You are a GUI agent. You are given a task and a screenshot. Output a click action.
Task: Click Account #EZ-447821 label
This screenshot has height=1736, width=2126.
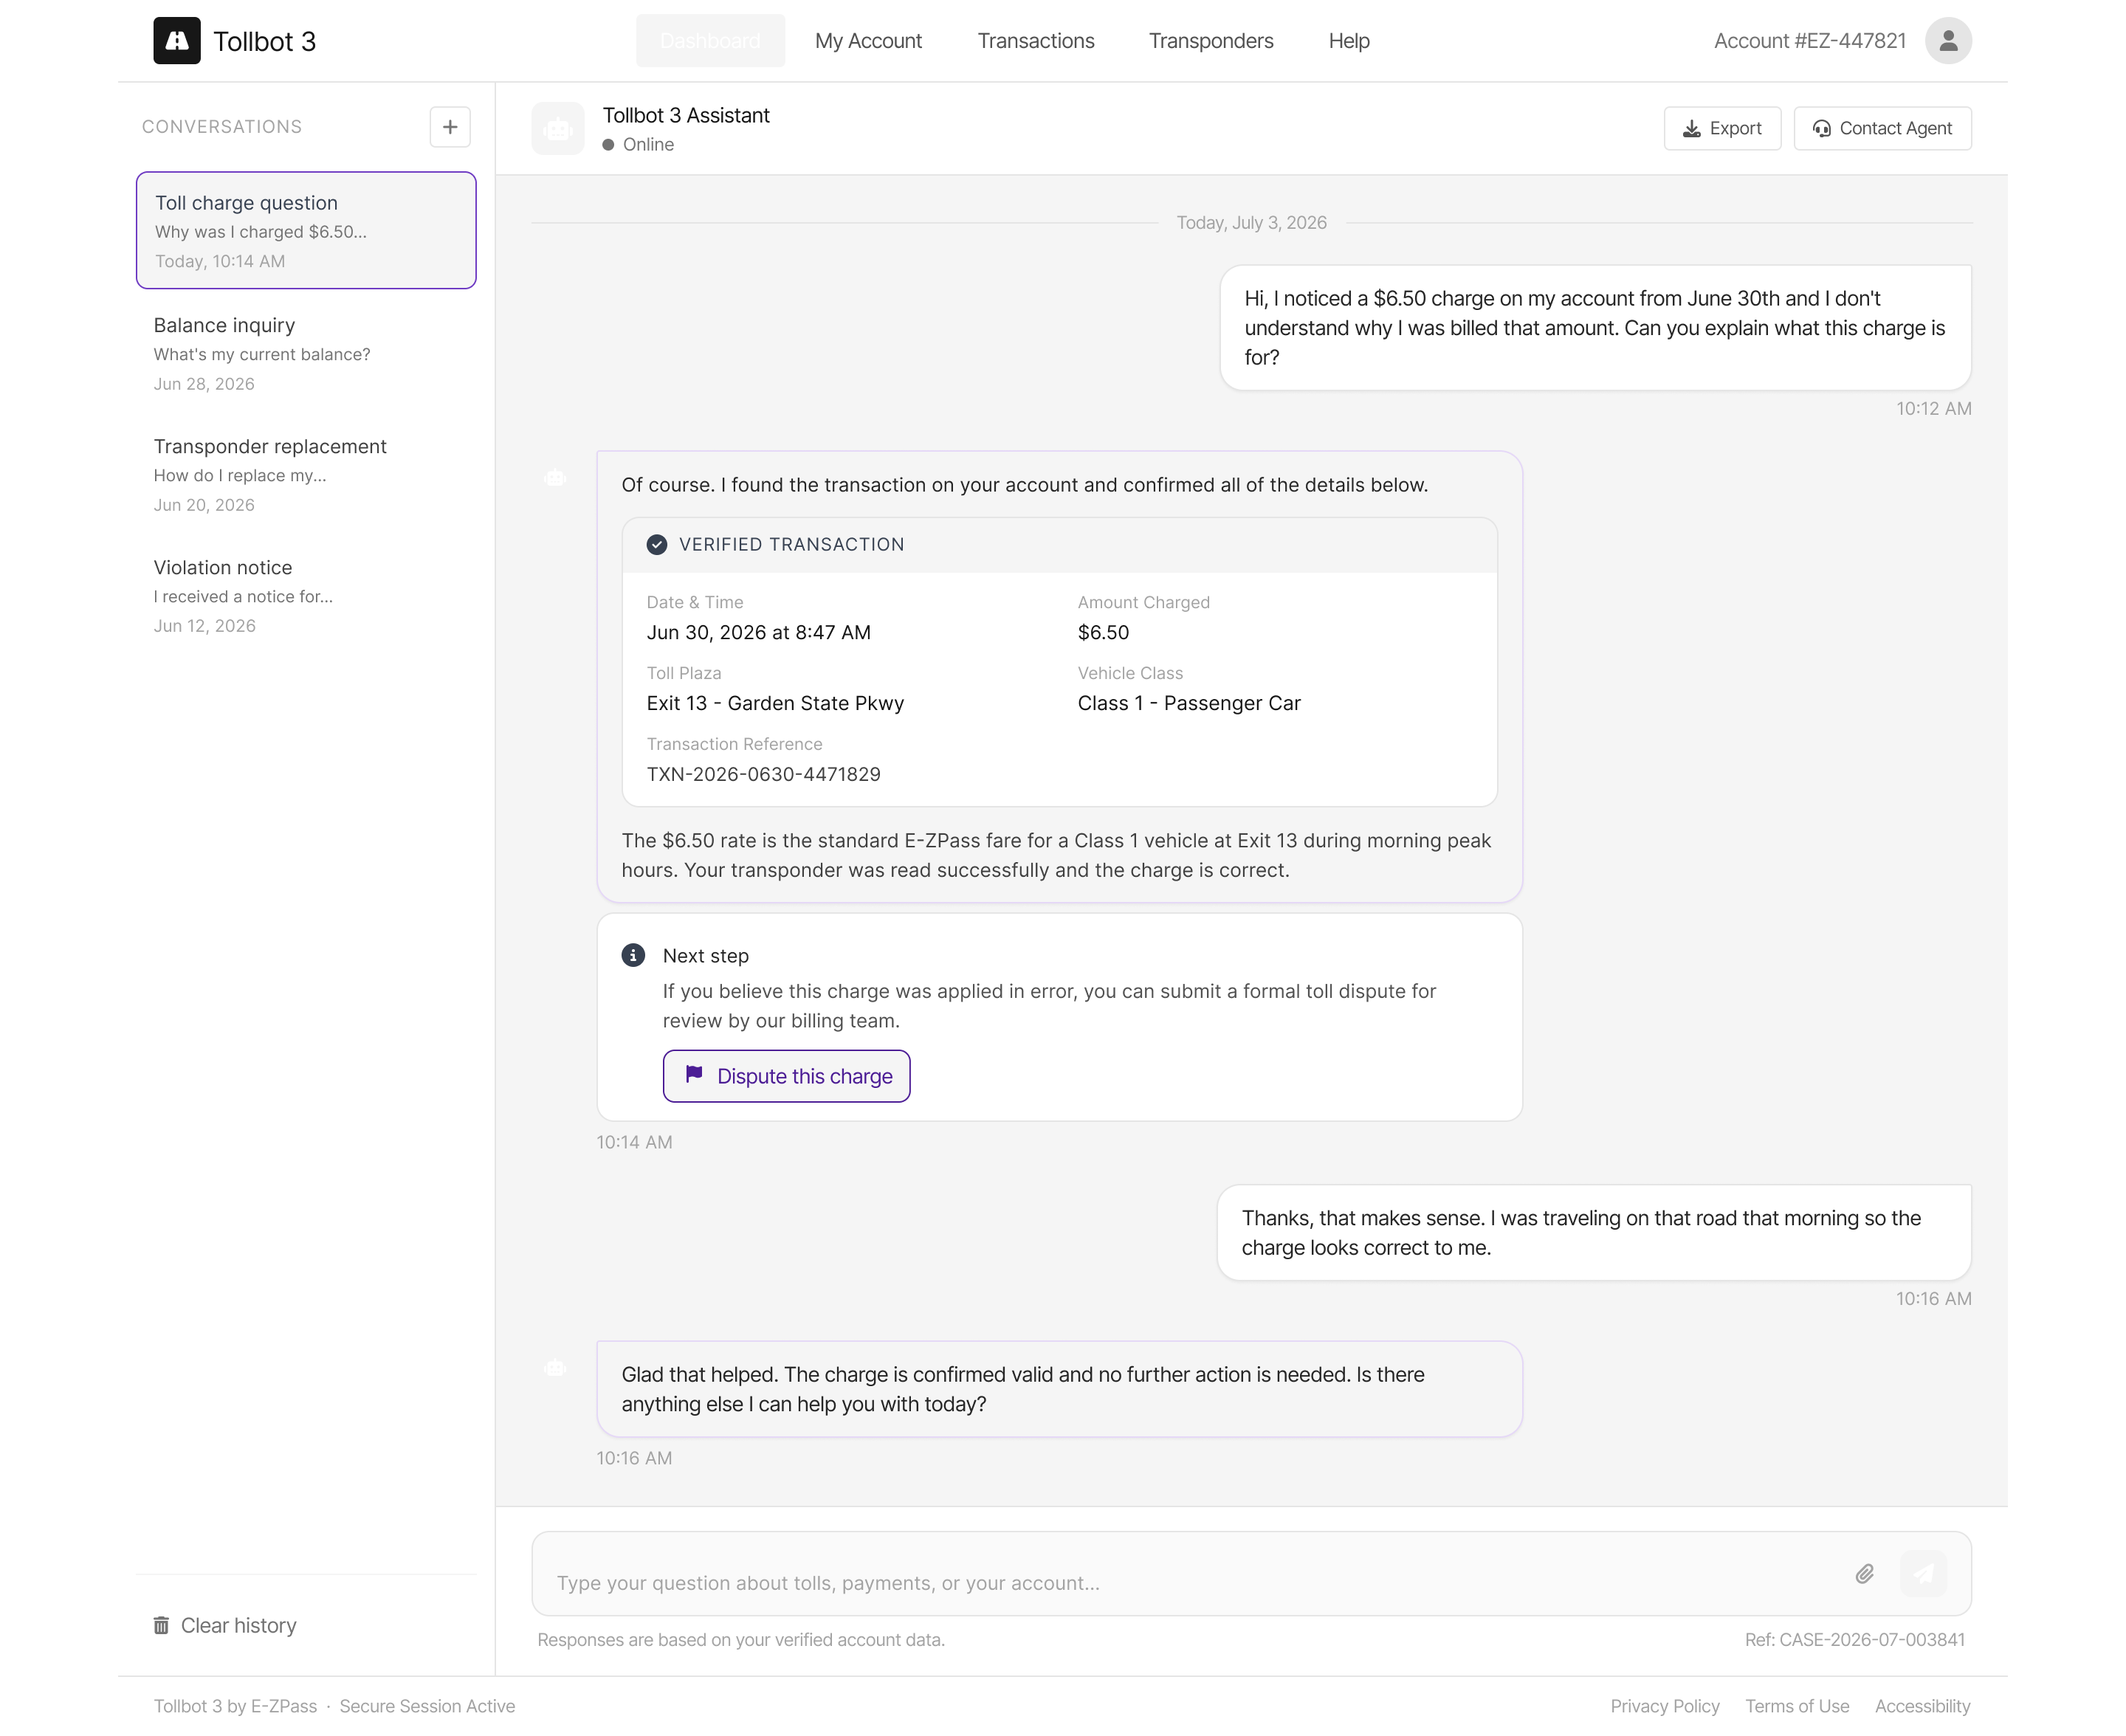1809,41
